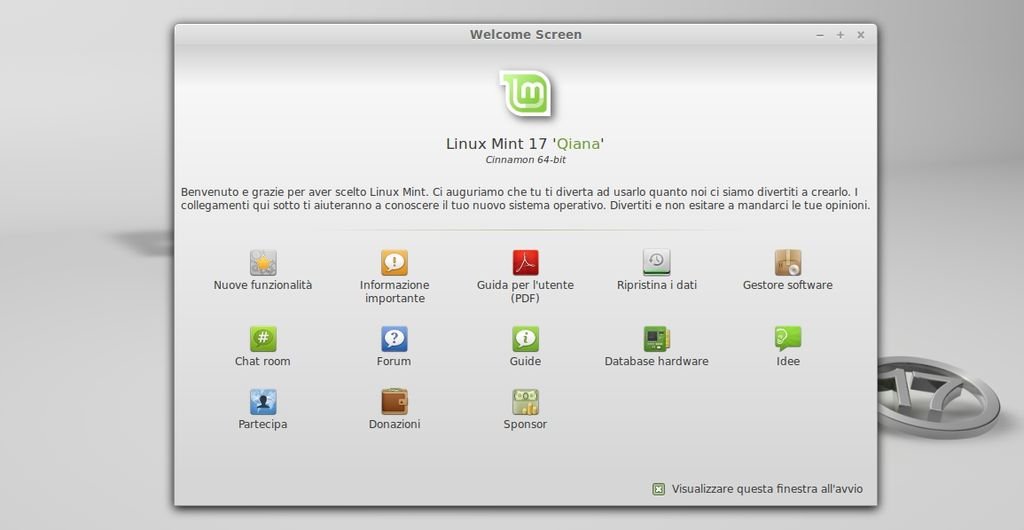Image resolution: width=1024 pixels, height=530 pixels.
Task: Click the 'Donazioni' text label
Action: pos(394,424)
